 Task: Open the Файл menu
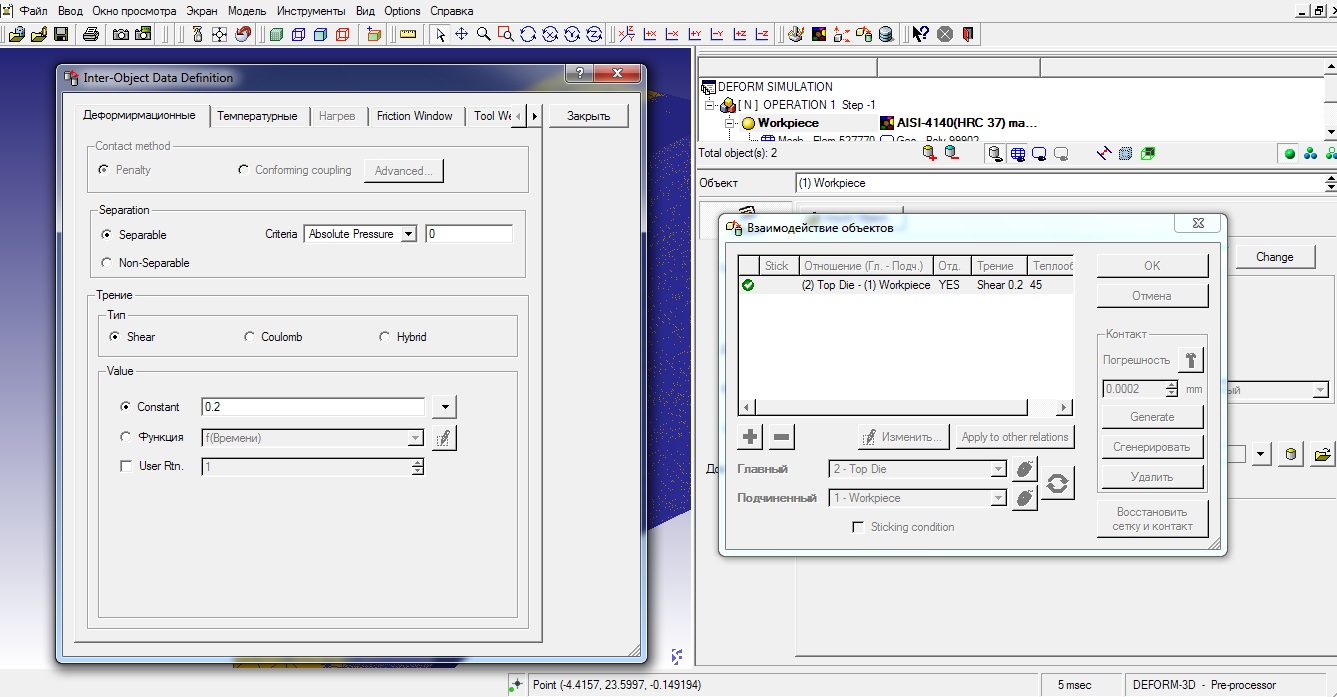(33, 11)
